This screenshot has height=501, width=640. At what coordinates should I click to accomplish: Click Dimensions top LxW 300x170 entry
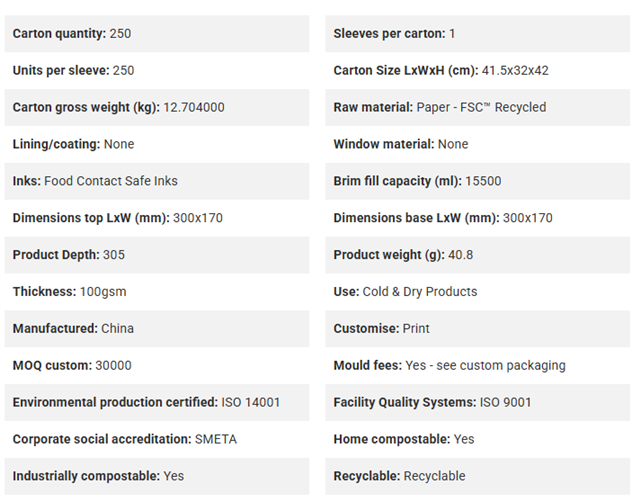118,218
